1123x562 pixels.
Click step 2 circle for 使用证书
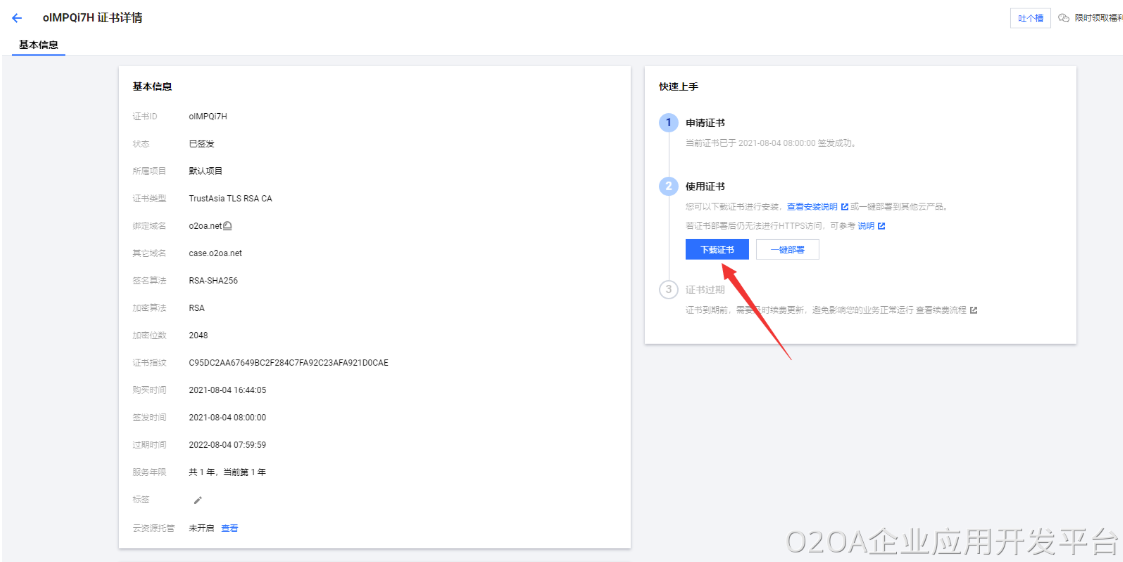tap(668, 187)
